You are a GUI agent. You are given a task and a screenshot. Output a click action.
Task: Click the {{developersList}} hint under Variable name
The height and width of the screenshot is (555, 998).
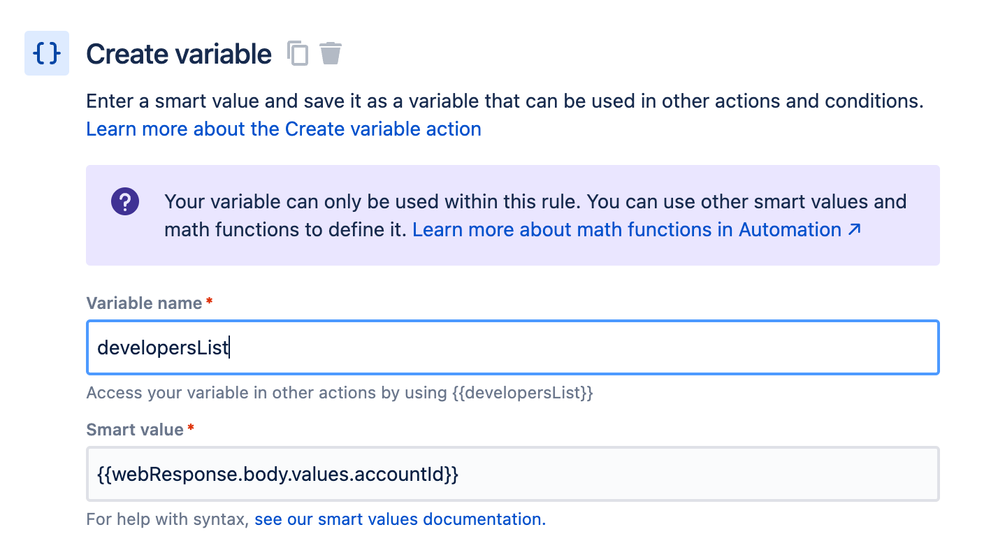tap(523, 393)
